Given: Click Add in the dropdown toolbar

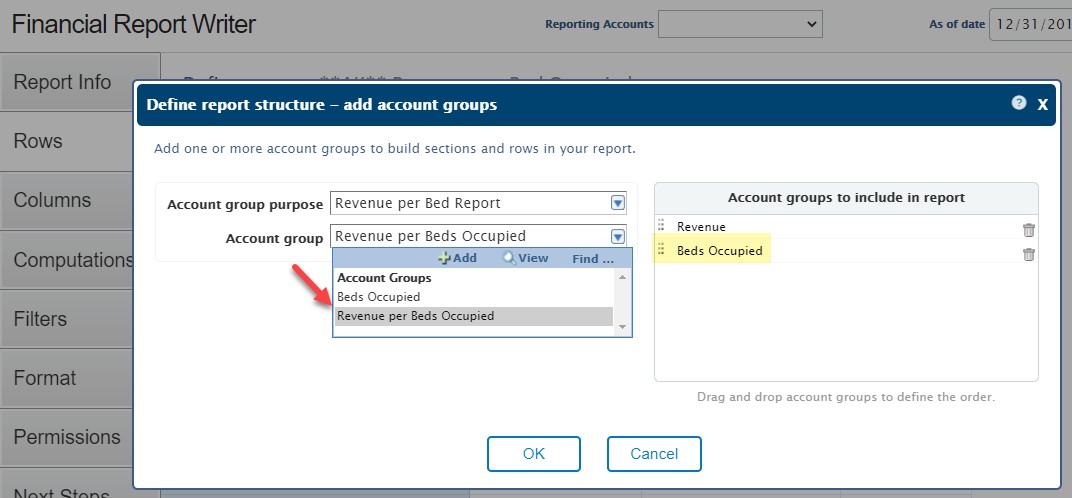Looking at the screenshot, I should [457, 258].
